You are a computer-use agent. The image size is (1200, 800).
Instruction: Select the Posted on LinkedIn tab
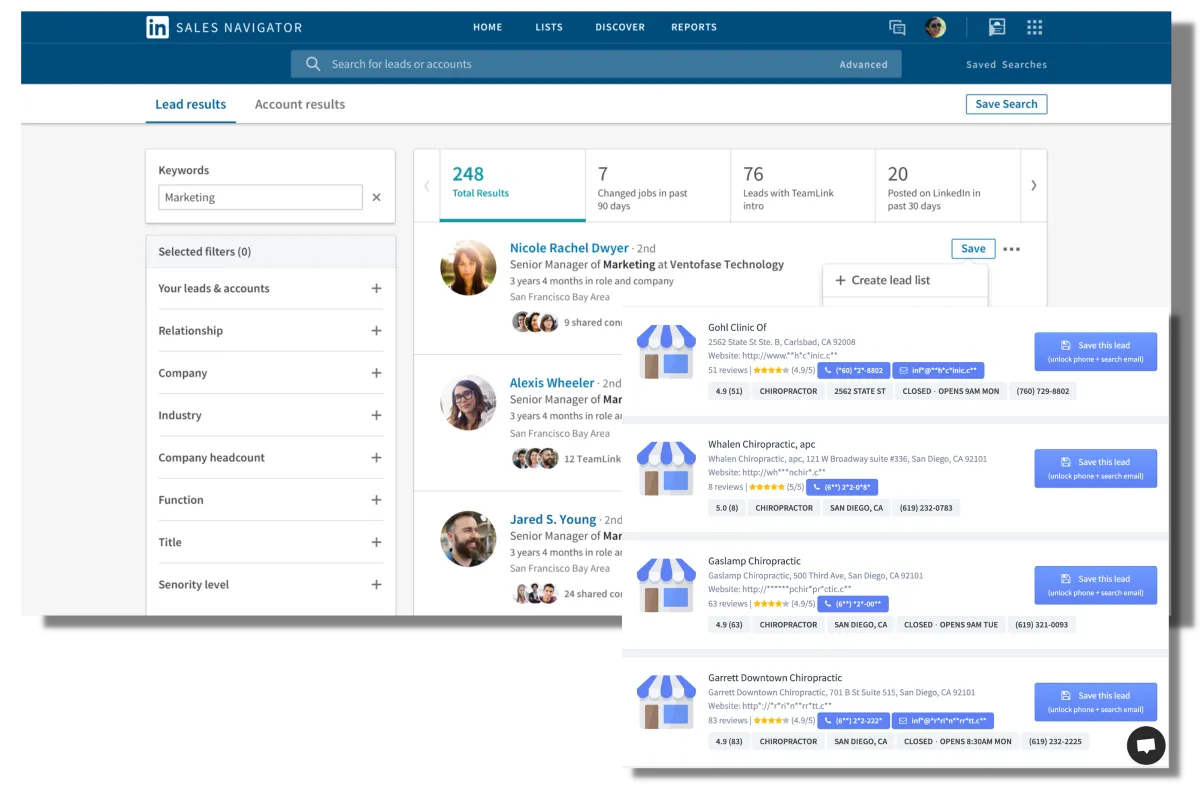pos(948,185)
